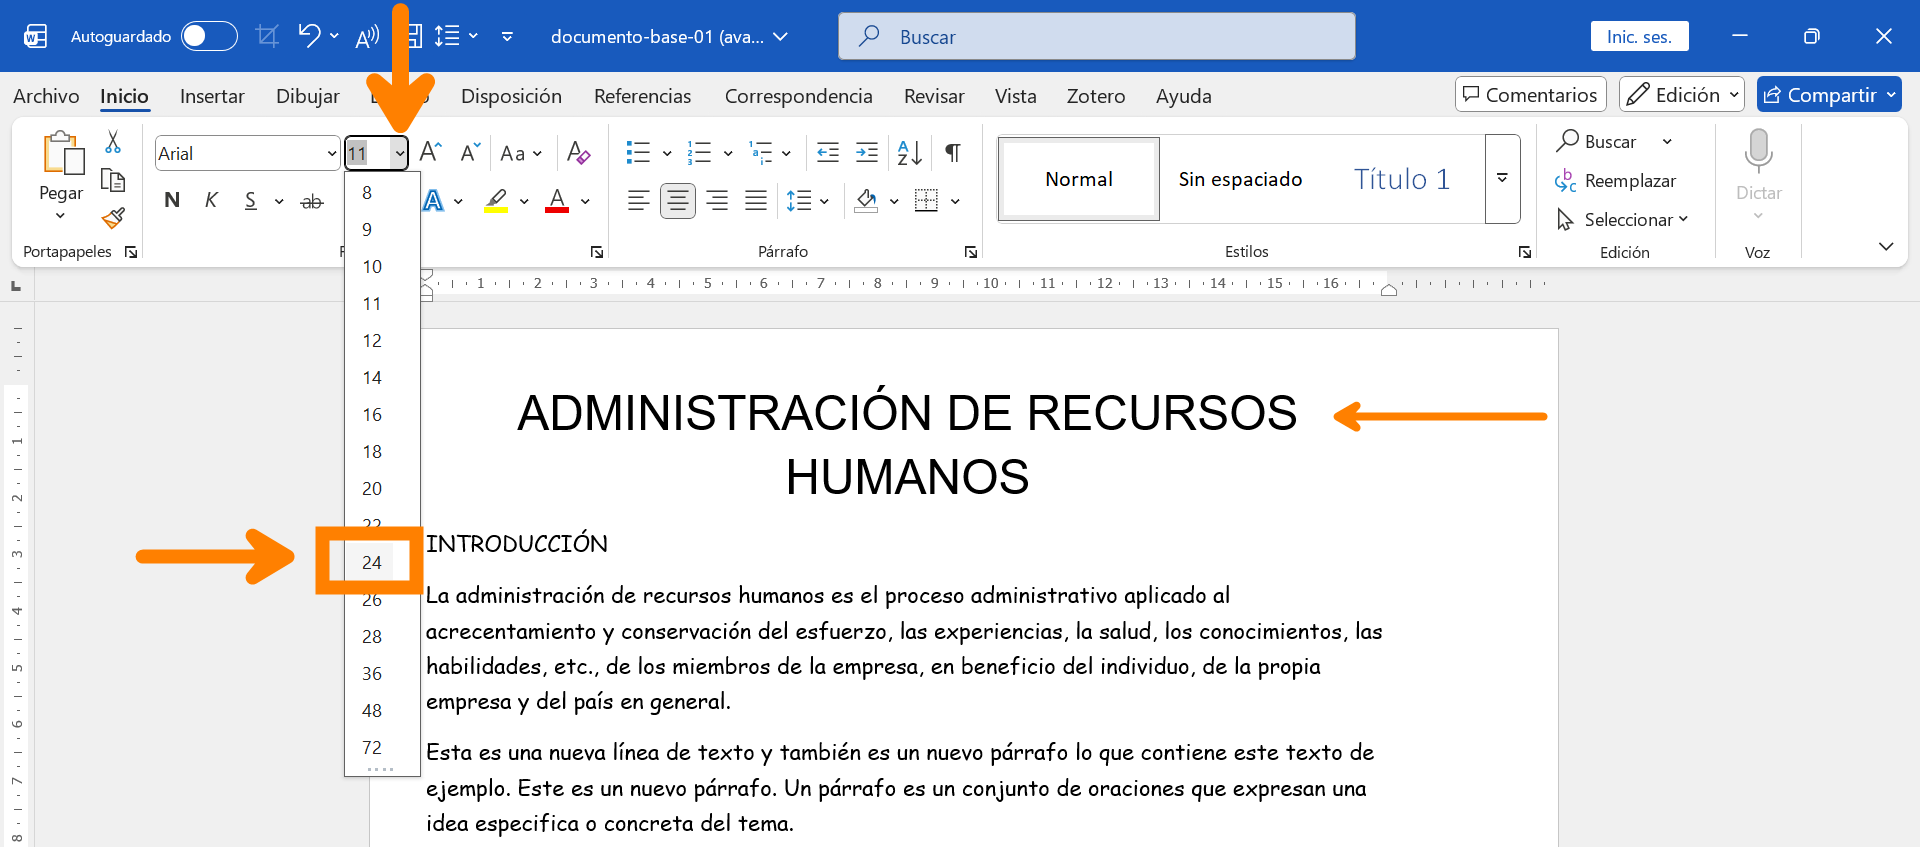The width and height of the screenshot is (1920, 847).
Task: Open the Edición mode dropdown
Action: [1682, 95]
